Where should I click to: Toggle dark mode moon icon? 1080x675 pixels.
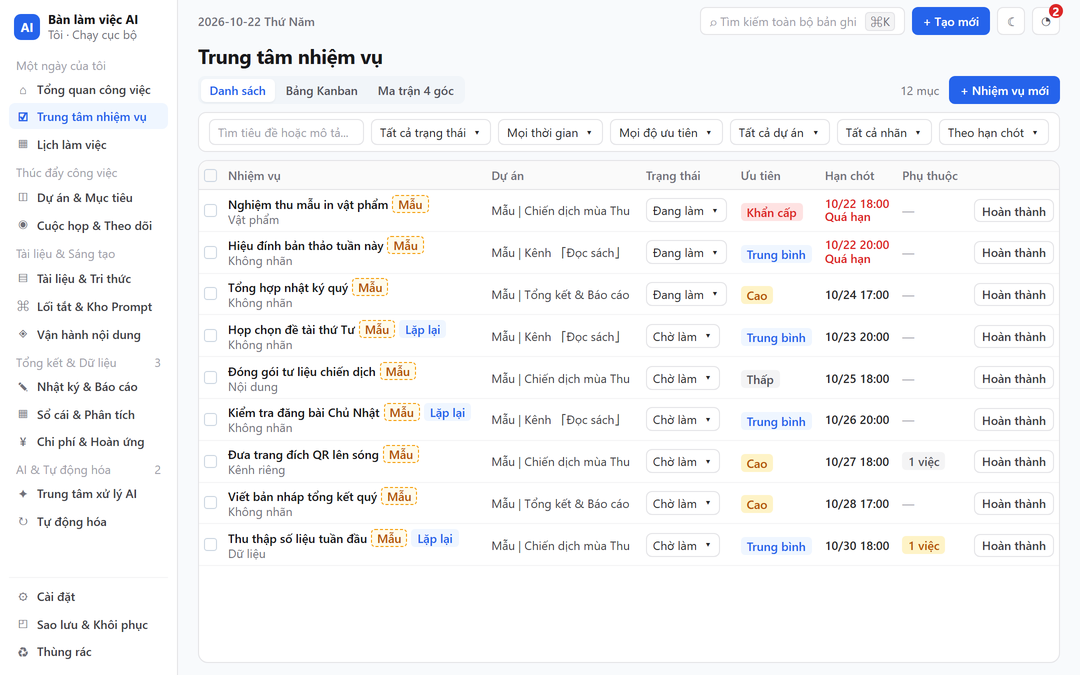pos(1010,21)
